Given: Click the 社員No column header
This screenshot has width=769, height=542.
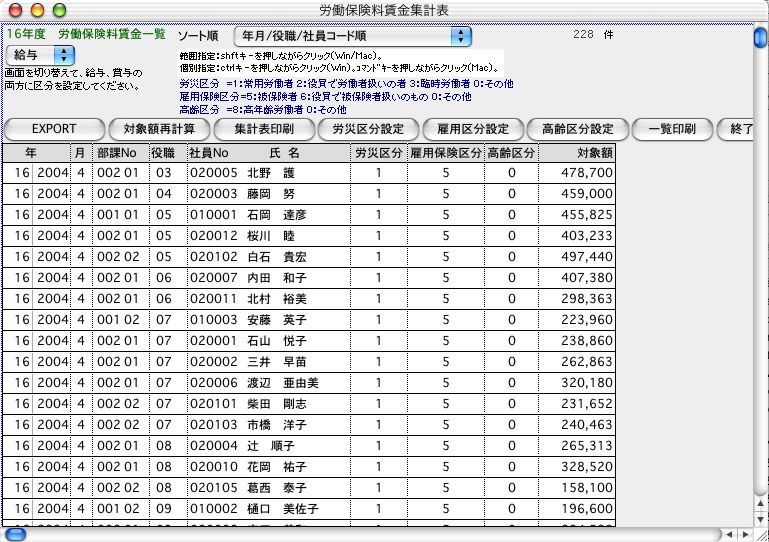Looking at the screenshot, I should point(208,153).
